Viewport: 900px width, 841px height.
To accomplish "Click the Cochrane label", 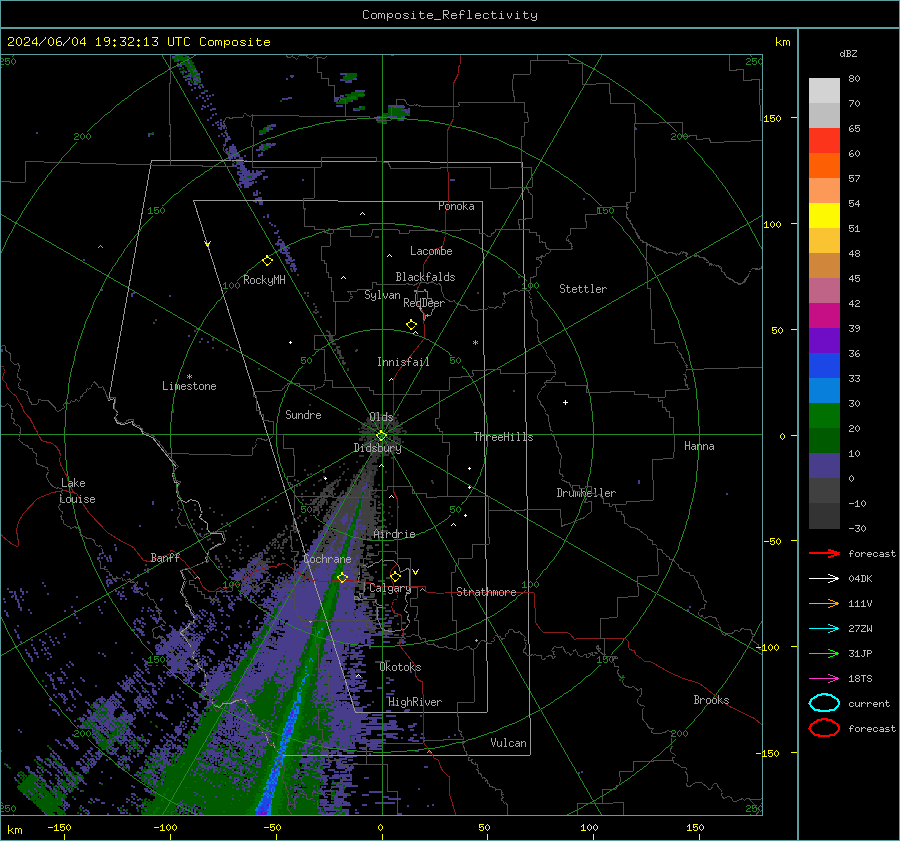I will (327, 559).
